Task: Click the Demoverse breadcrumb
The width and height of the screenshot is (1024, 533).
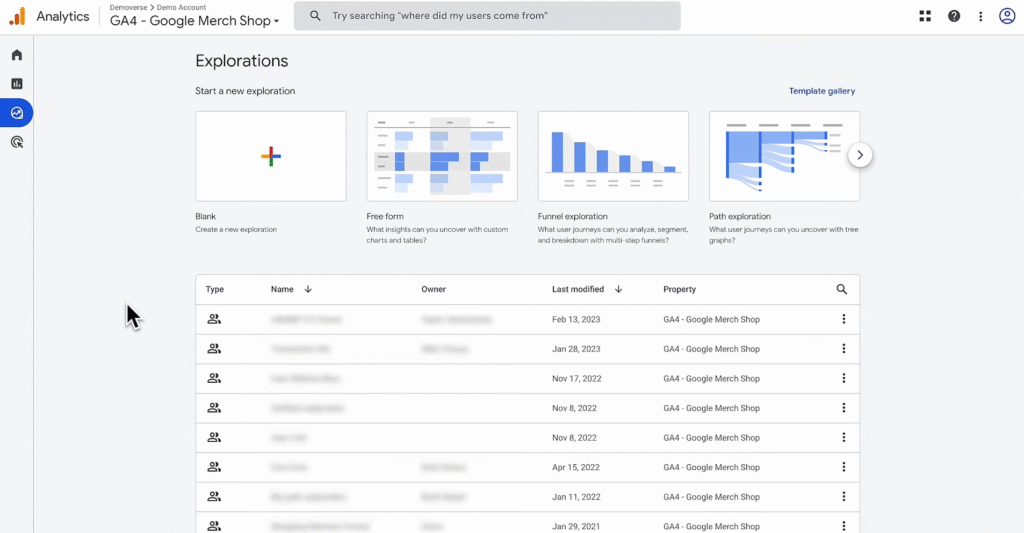Action: point(128,7)
